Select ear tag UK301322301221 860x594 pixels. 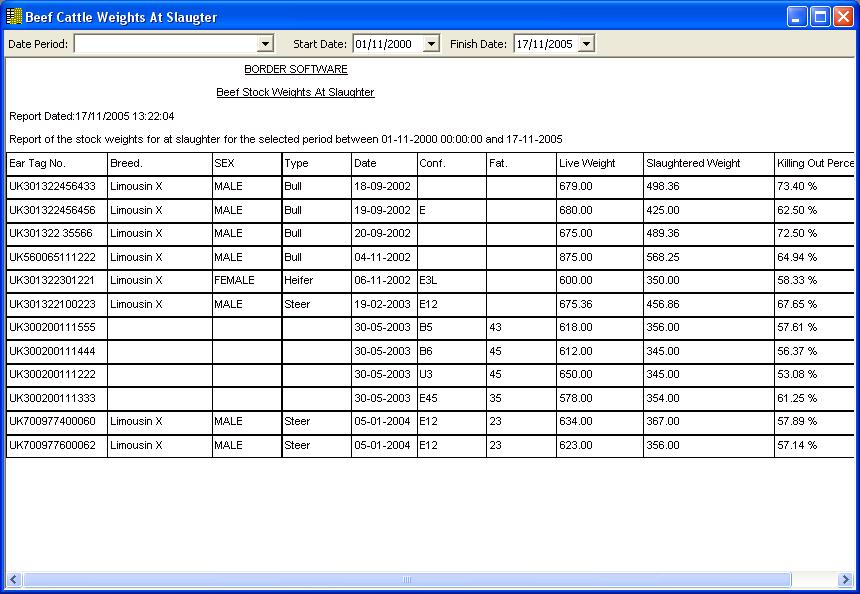52,280
